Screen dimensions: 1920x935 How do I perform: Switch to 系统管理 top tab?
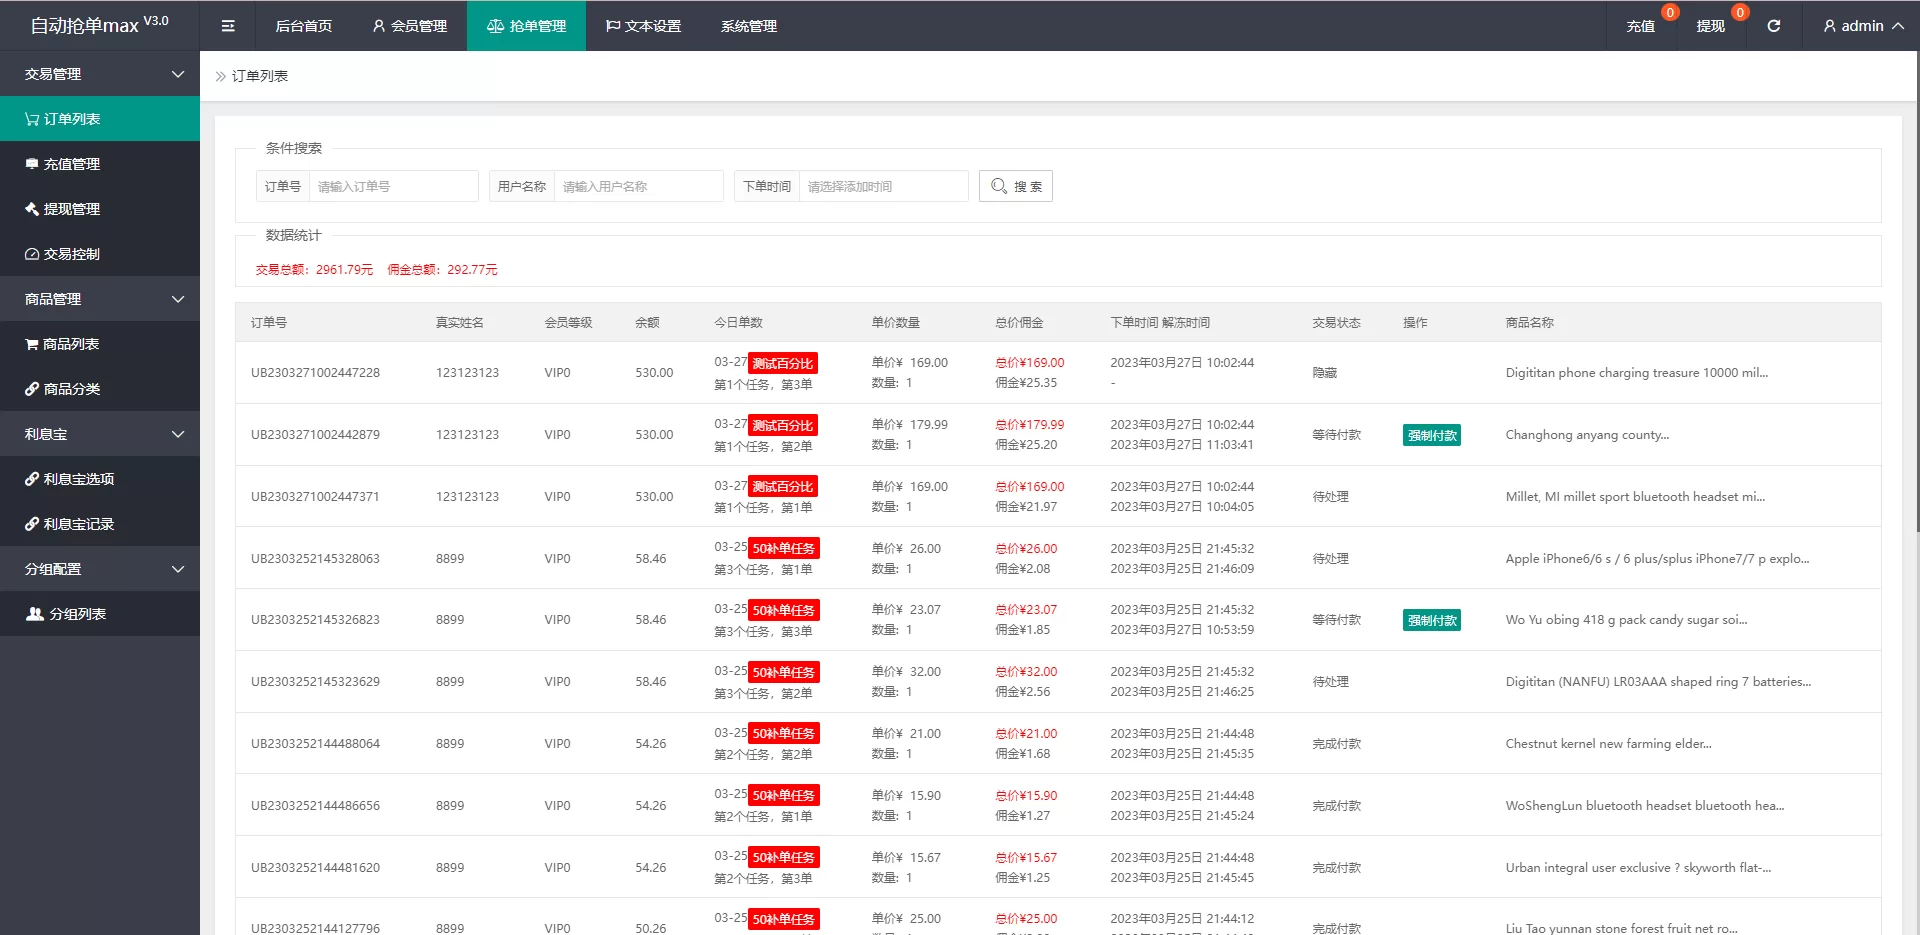pos(748,26)
